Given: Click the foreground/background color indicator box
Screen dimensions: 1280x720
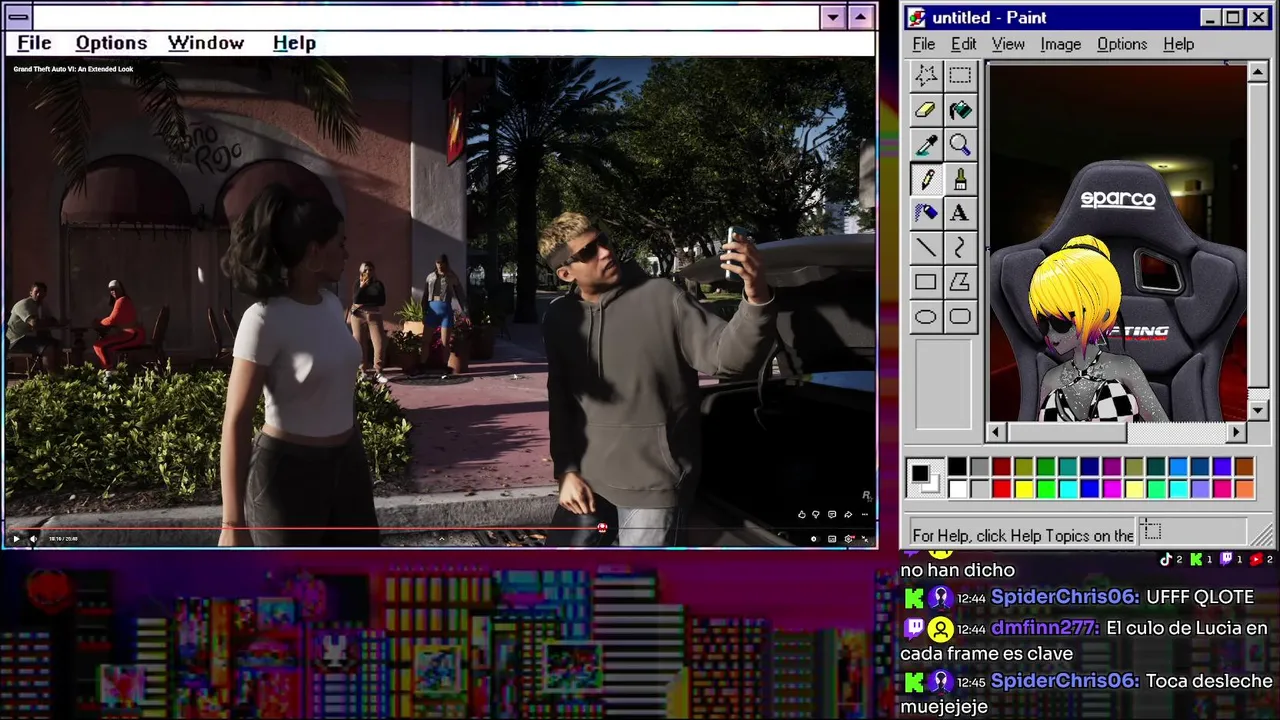Looking at the screenshot, I should tap(924, 477).
